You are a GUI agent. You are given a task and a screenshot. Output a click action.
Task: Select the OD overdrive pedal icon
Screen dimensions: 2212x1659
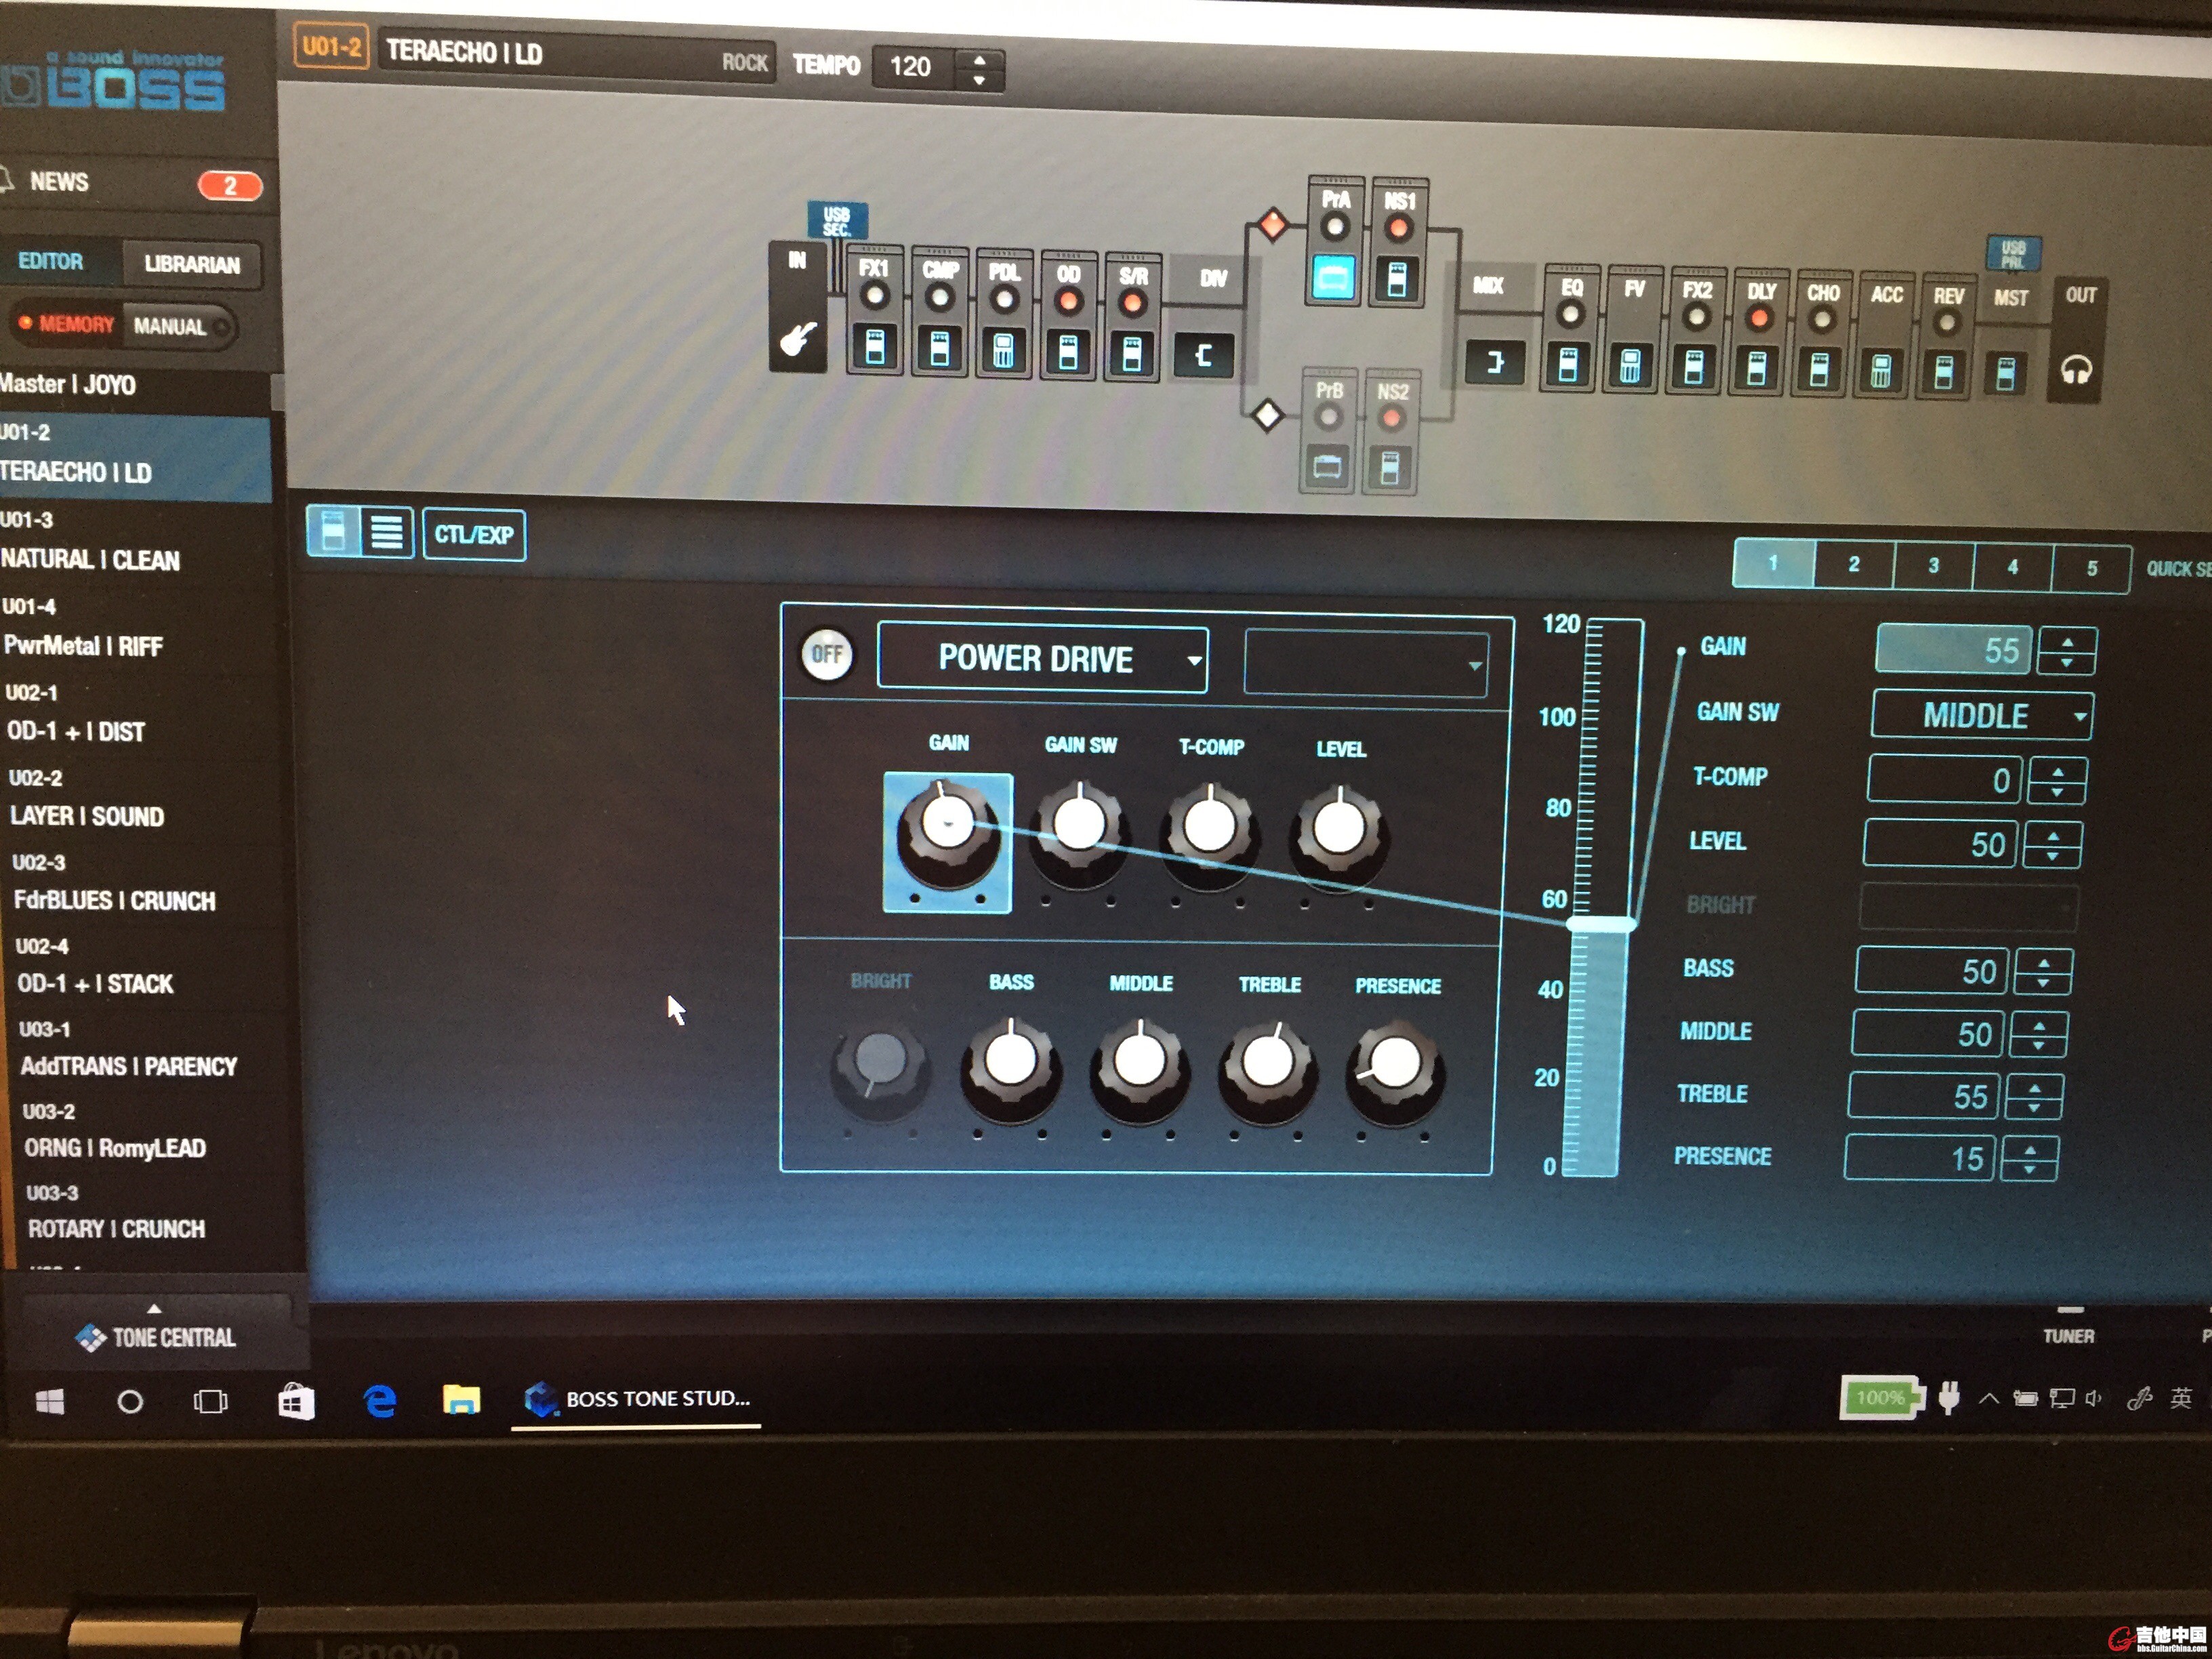(1068, 353)
